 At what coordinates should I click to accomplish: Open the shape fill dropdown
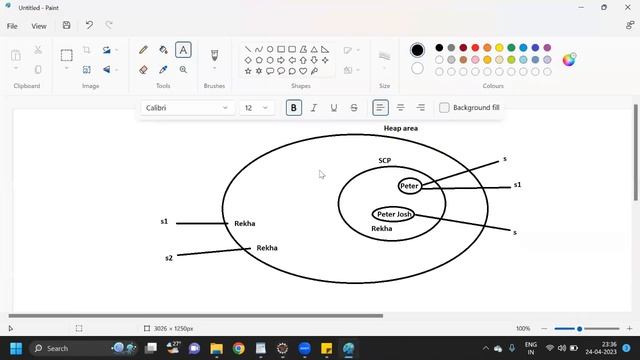pyautogui.click(x=358, y=70)
